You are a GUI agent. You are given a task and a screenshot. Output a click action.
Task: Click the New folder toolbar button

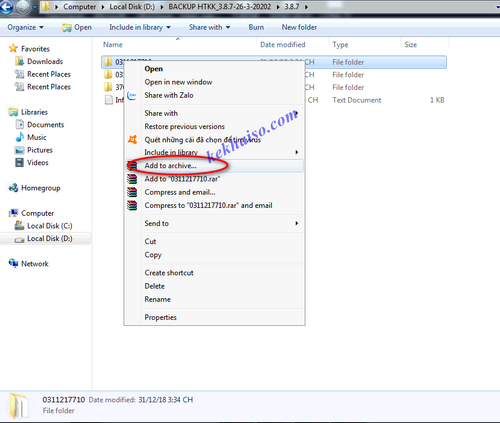tap(299, 27)
